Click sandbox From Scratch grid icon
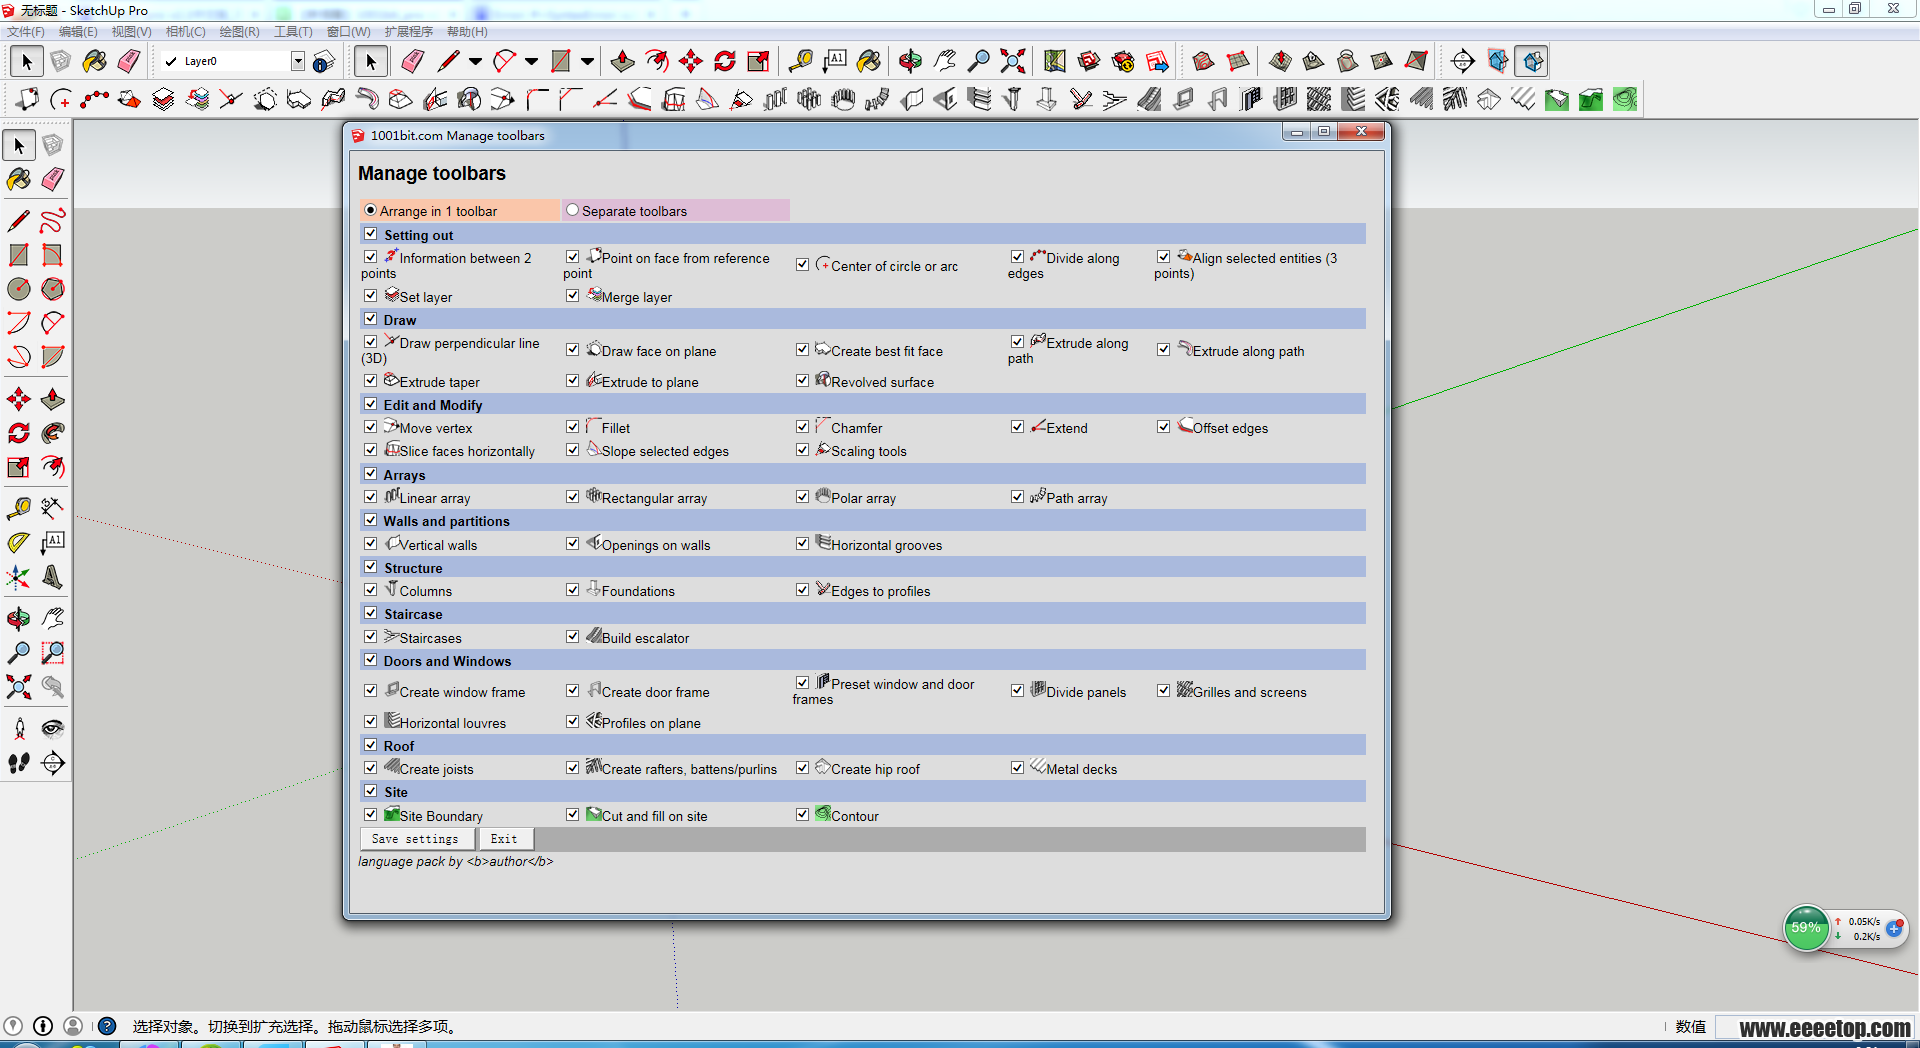Viewport: 1920px width, 1048px height. click(x=1238, y=62)
